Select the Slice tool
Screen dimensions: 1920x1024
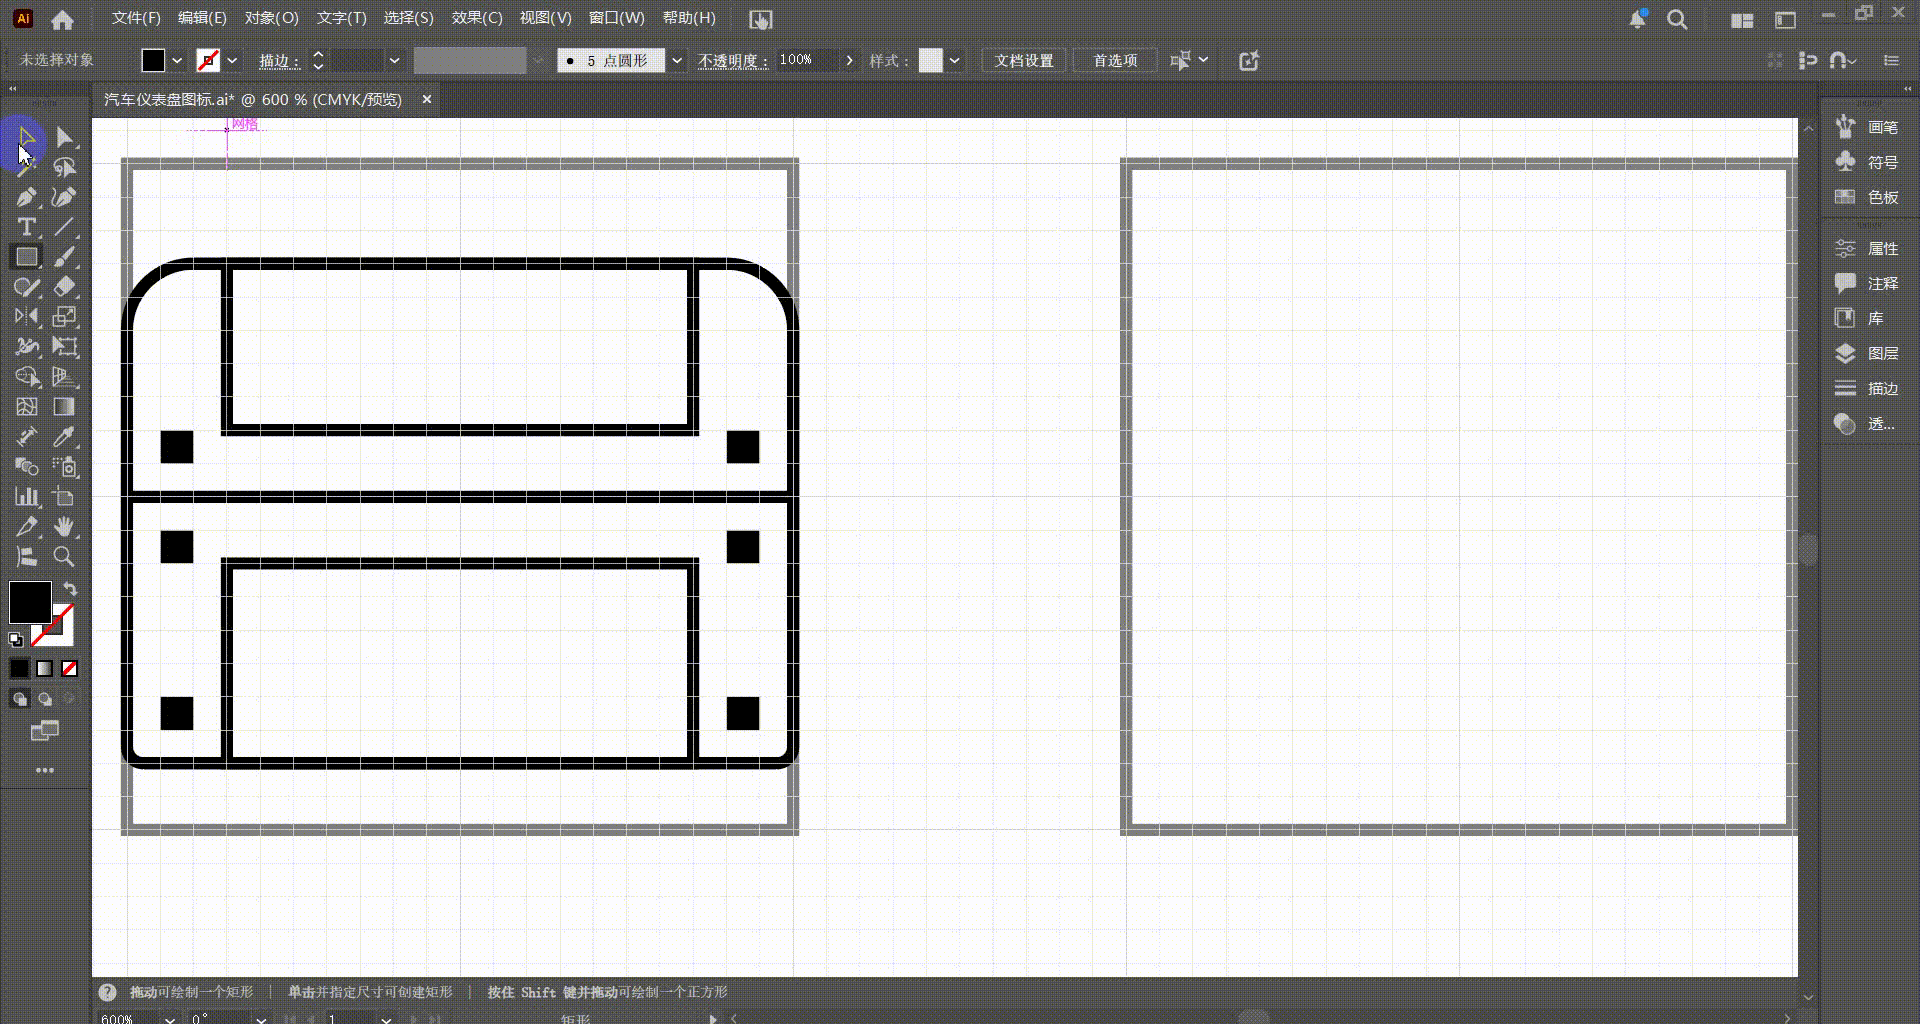point(26,527)
